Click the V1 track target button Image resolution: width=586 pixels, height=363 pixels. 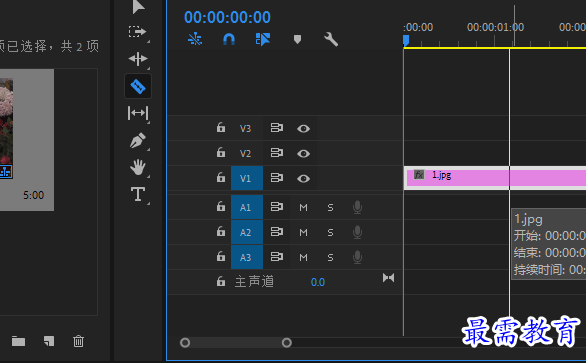(247, 178)
